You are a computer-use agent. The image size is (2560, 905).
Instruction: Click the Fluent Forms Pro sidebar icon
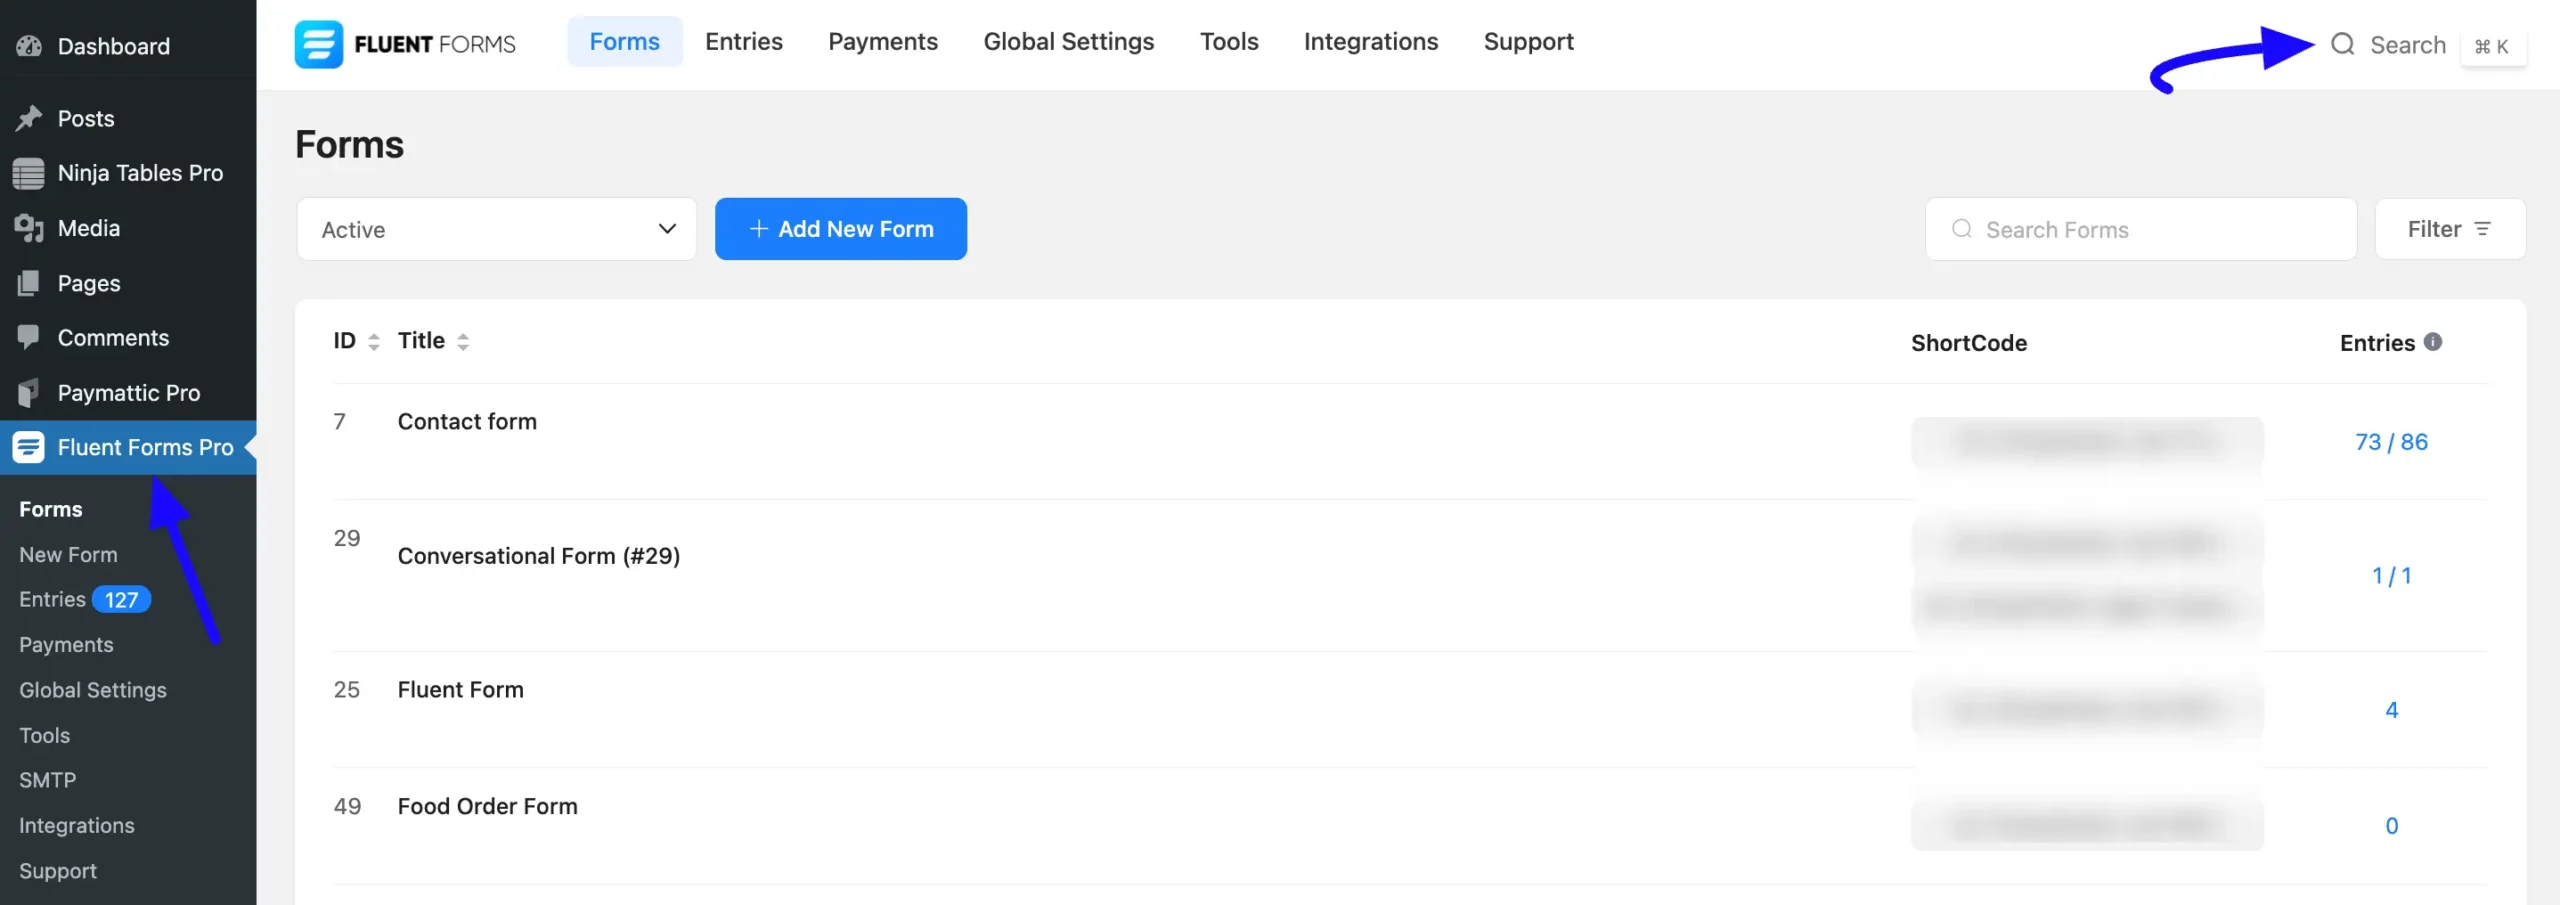click(x=28, y=447)
